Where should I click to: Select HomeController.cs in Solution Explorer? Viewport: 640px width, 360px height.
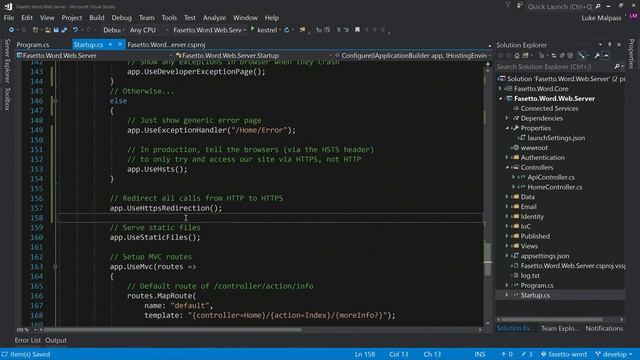[x=554, y=187]
